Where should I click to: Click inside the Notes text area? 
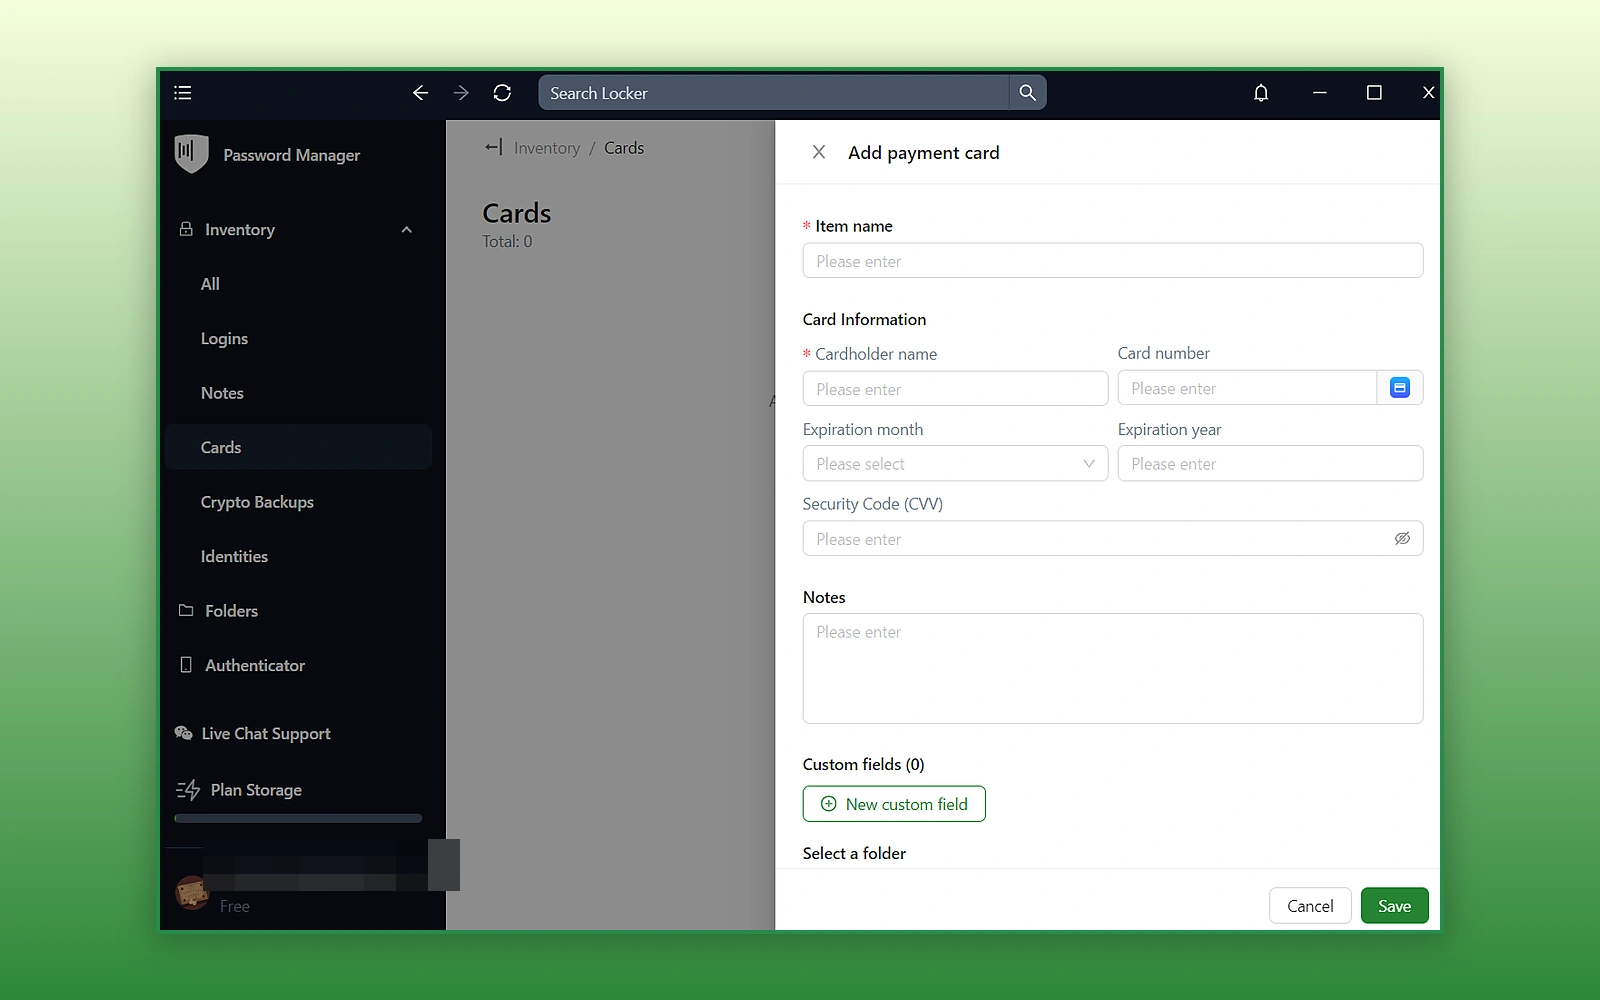(1113, 669)
